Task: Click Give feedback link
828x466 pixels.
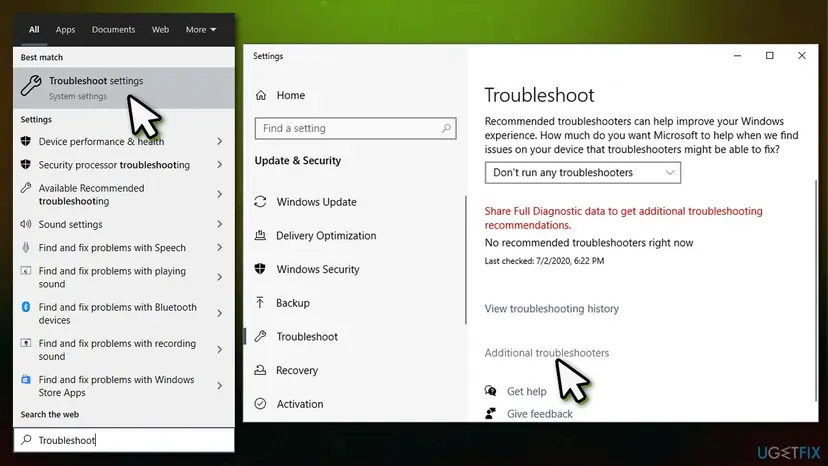Action: click(x=540, y=414)
